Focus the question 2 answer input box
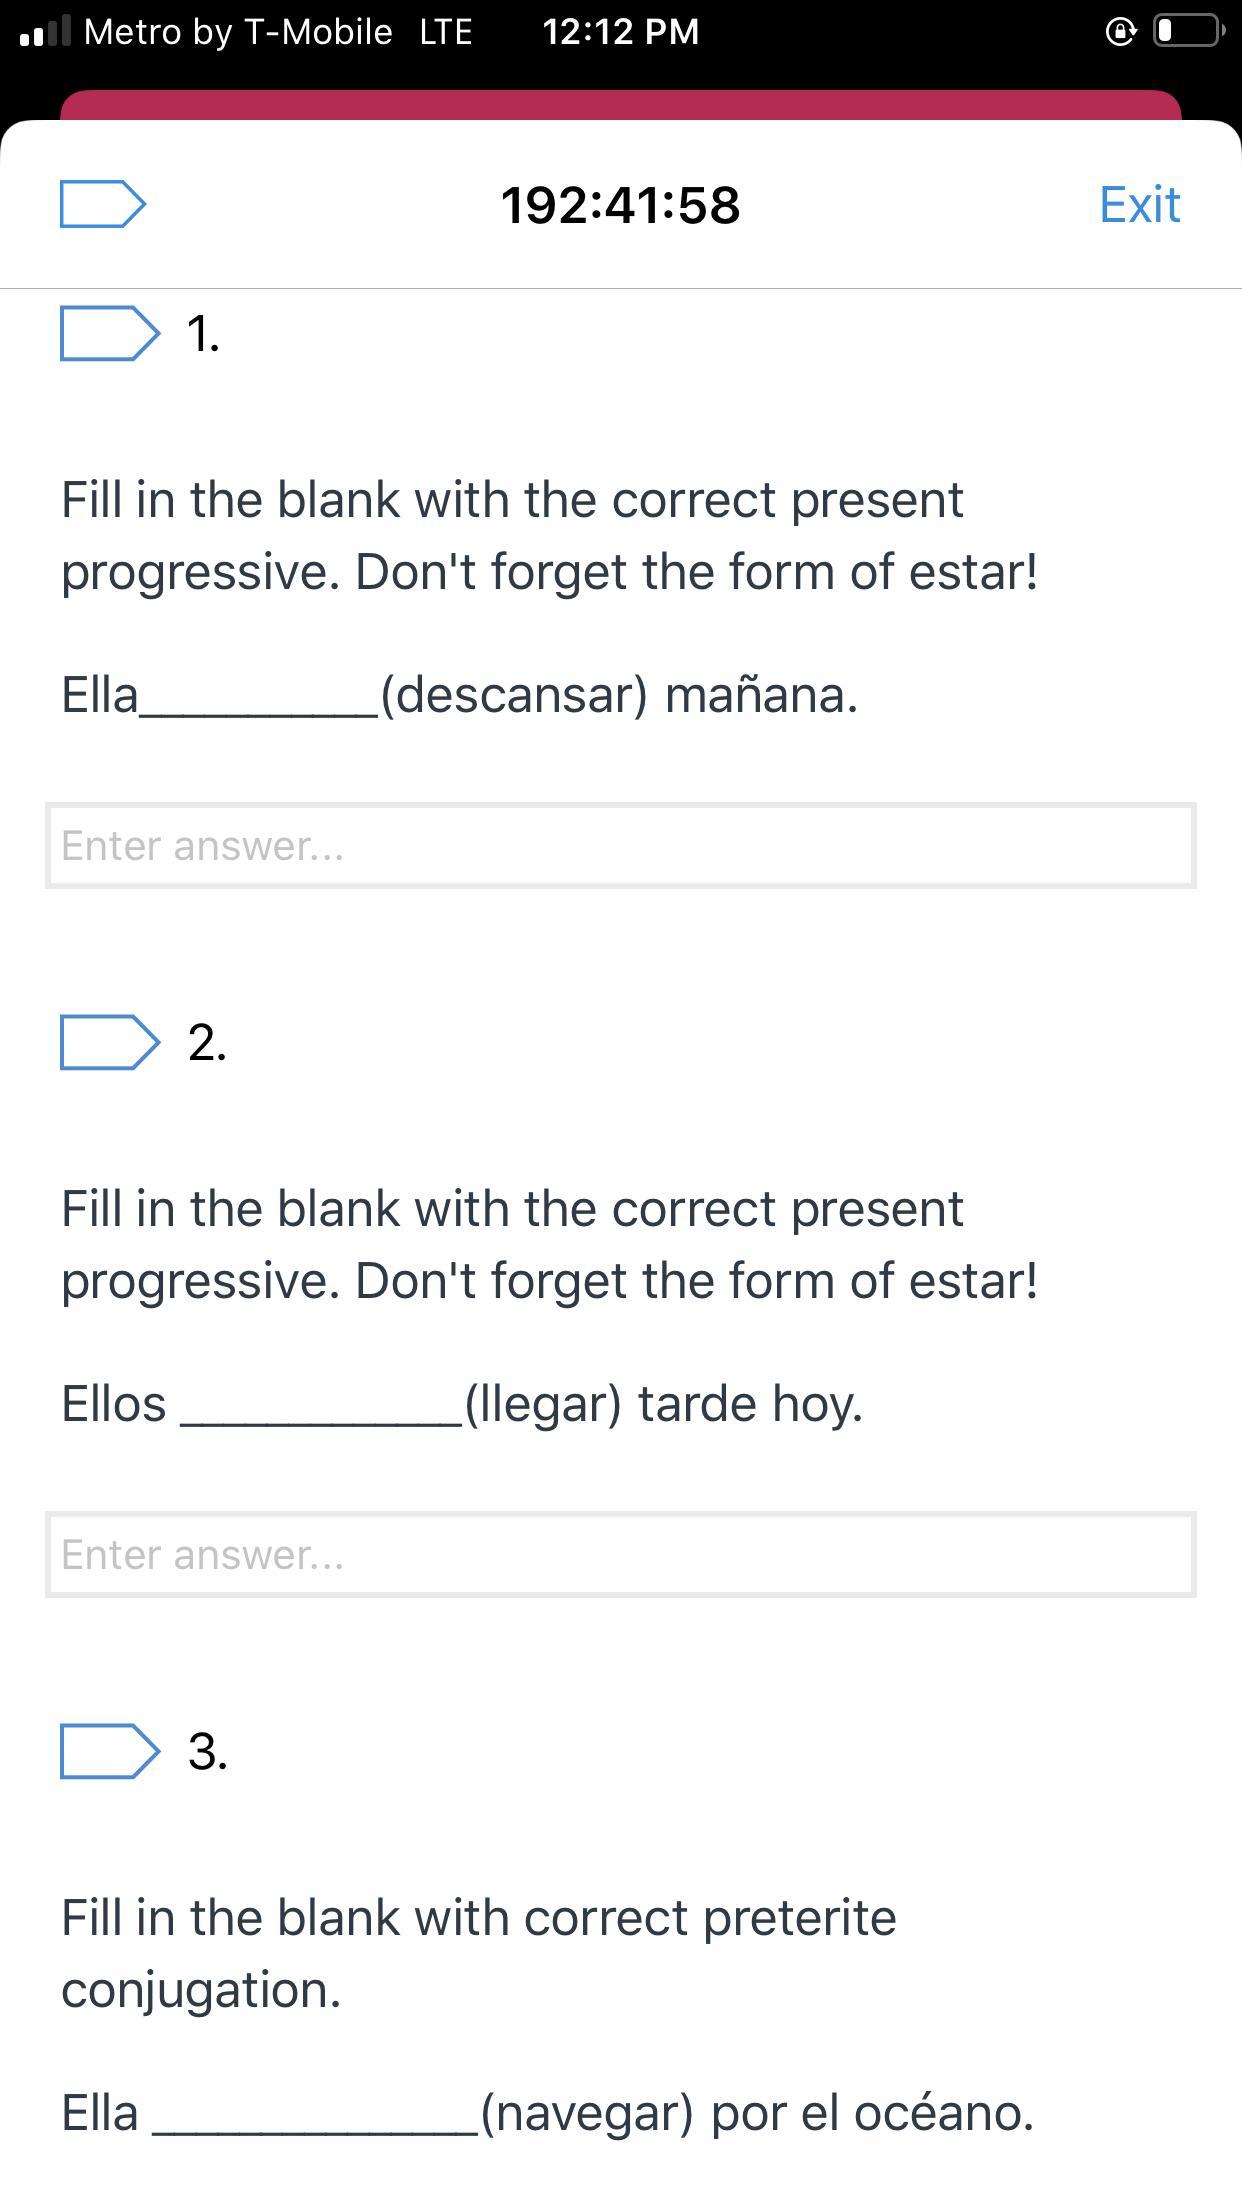Screen dimensions: 1242x2208 [x=620, y=1555]
